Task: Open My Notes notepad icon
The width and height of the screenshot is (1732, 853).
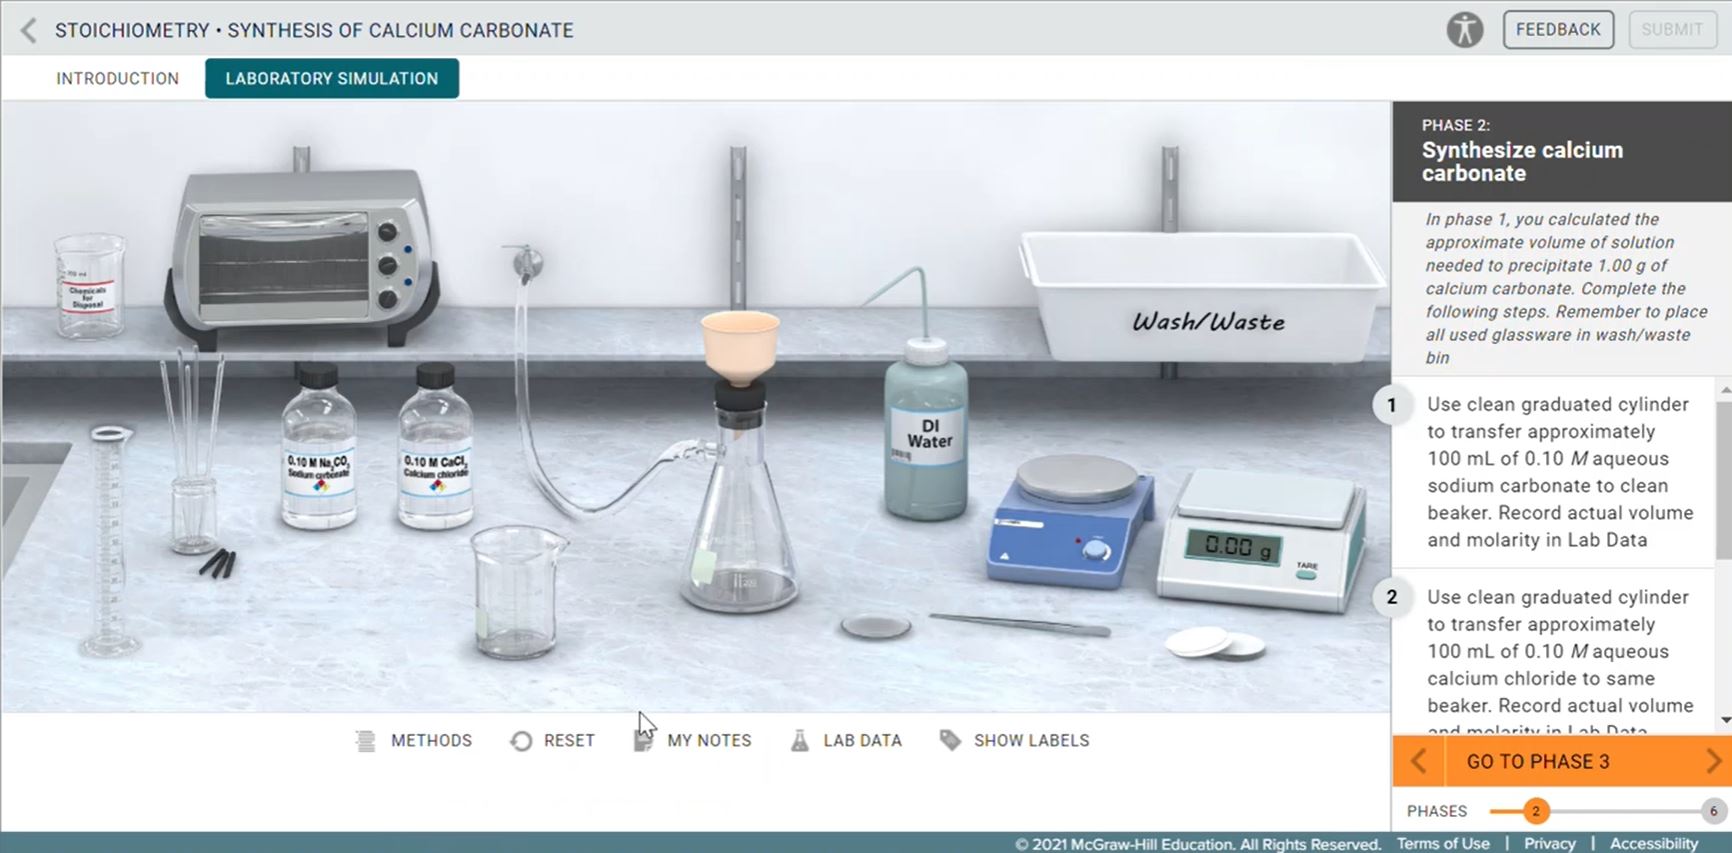Action: tap(643, 741)
